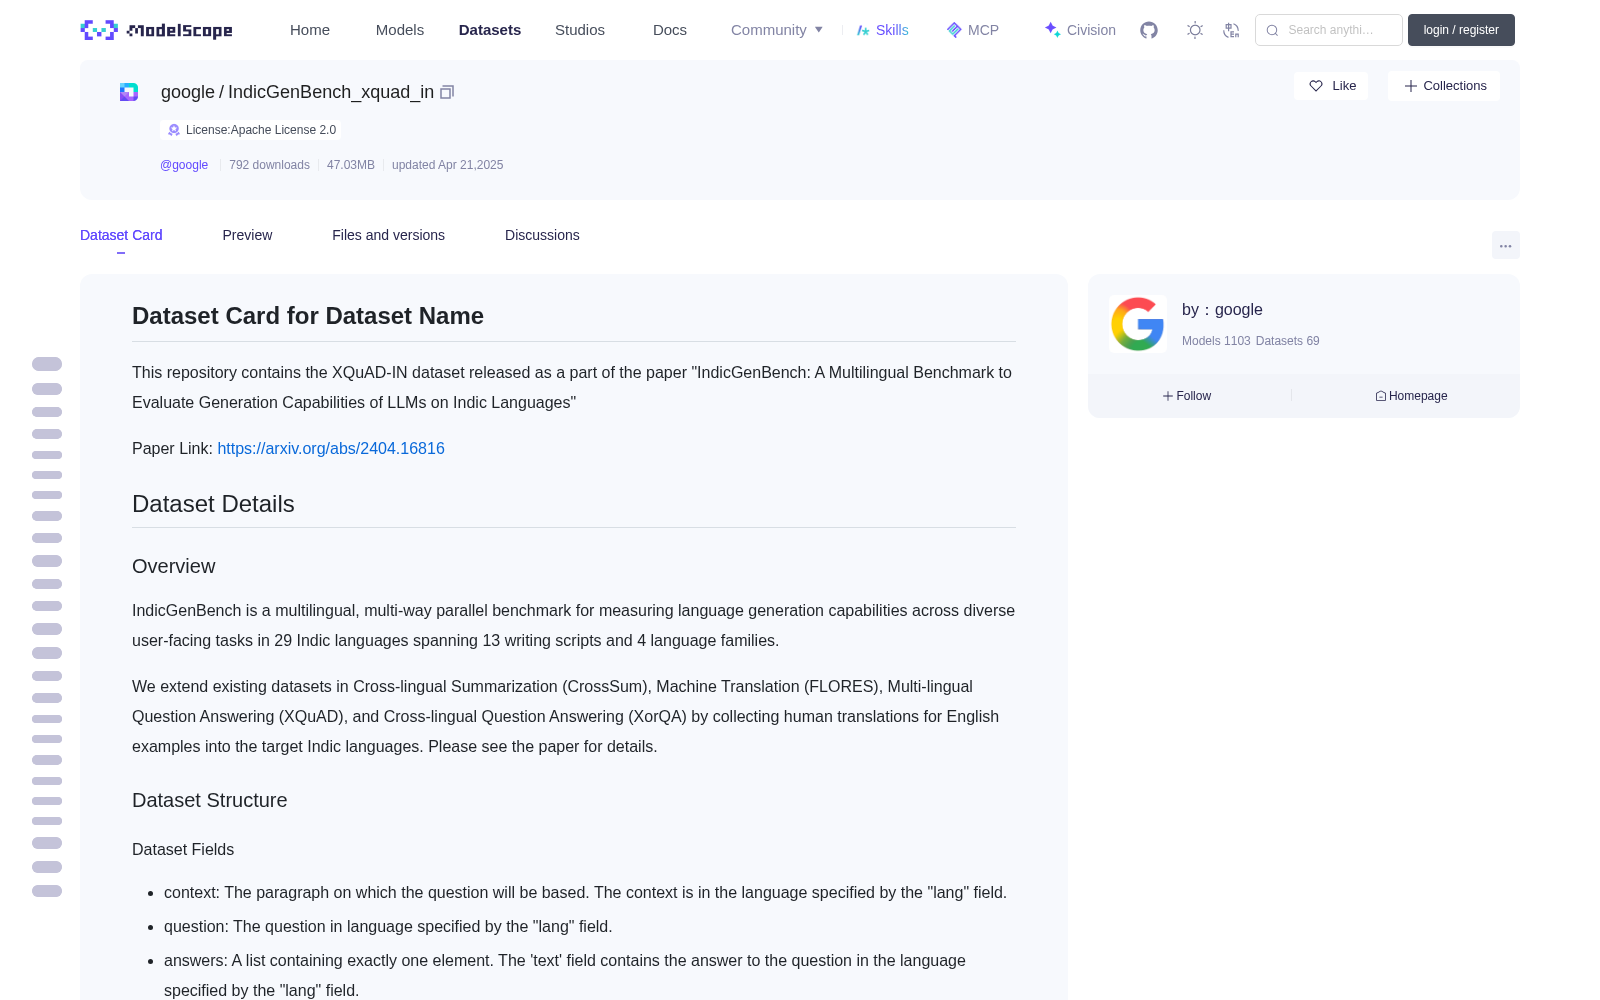This screenshot has width=1600, height=1000.
Task: Click the first outline marker in left sidebar
Action: point(47,364)
